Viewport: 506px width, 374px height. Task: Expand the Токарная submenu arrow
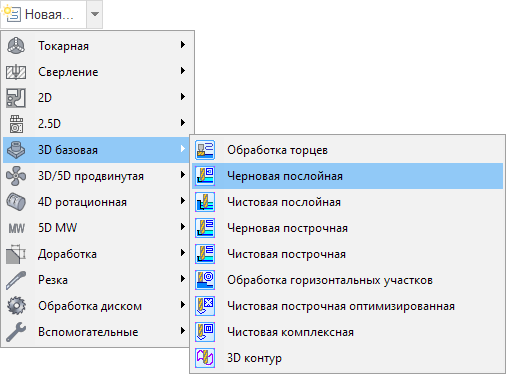pos(183,45)
